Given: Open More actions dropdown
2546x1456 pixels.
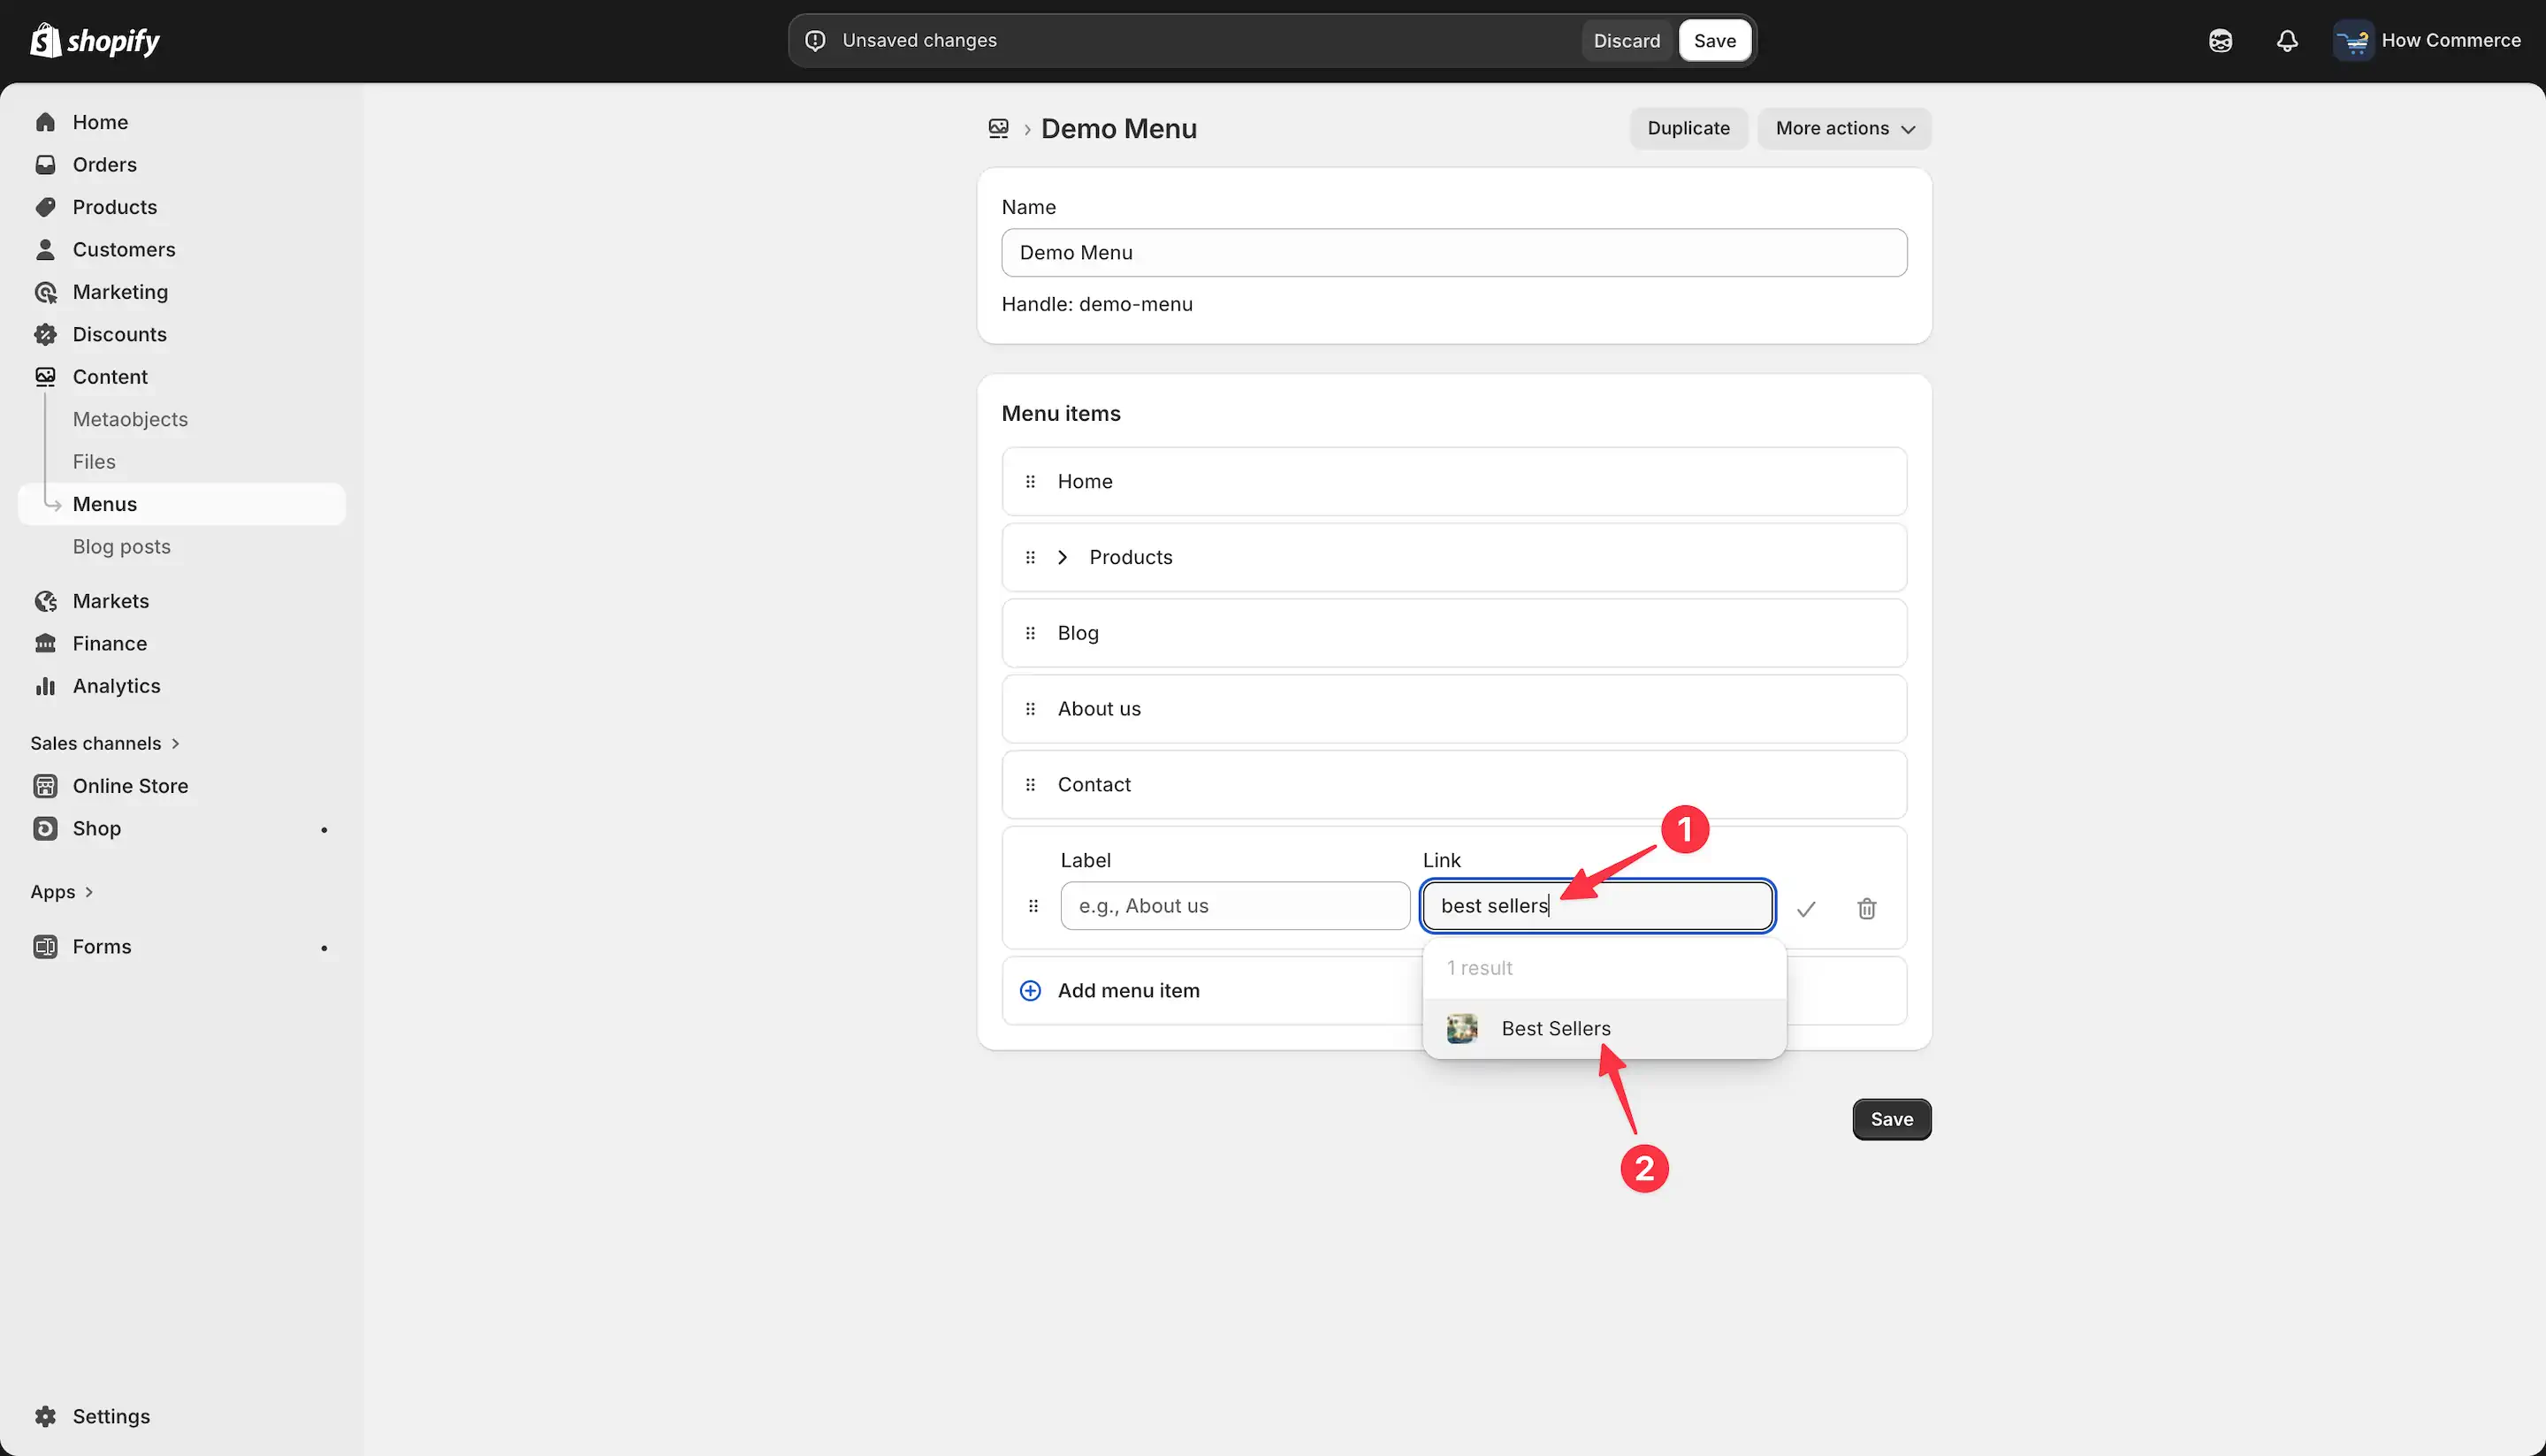Looking at the screenshot, I should [x=1844, y=128].
